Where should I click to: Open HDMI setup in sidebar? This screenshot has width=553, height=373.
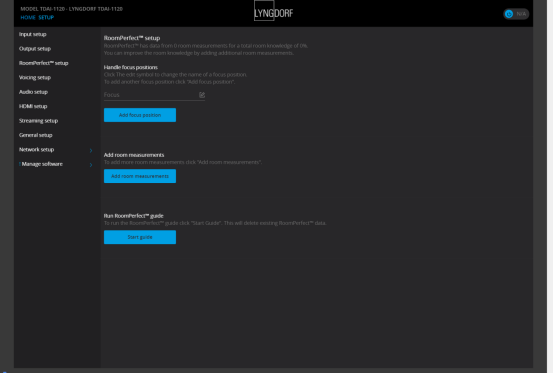pyautogui.click(x=33, y=106)
